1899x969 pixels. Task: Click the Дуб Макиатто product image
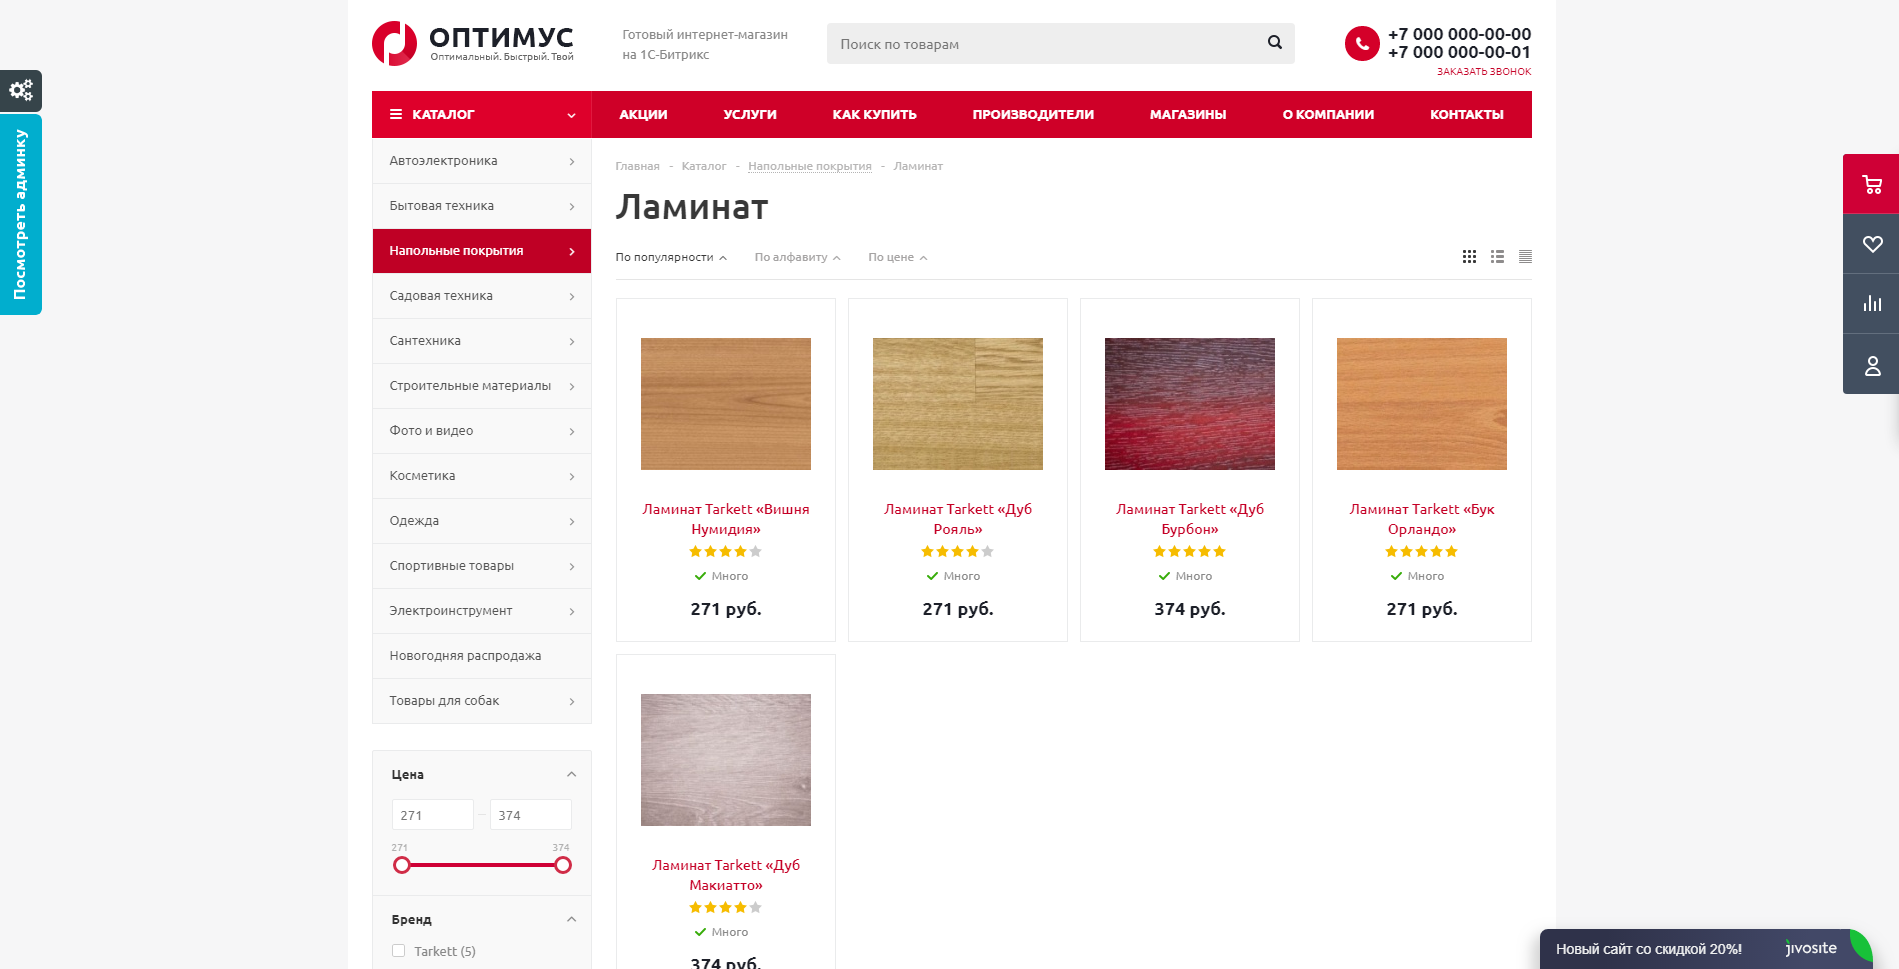click(x=726, y=760)
